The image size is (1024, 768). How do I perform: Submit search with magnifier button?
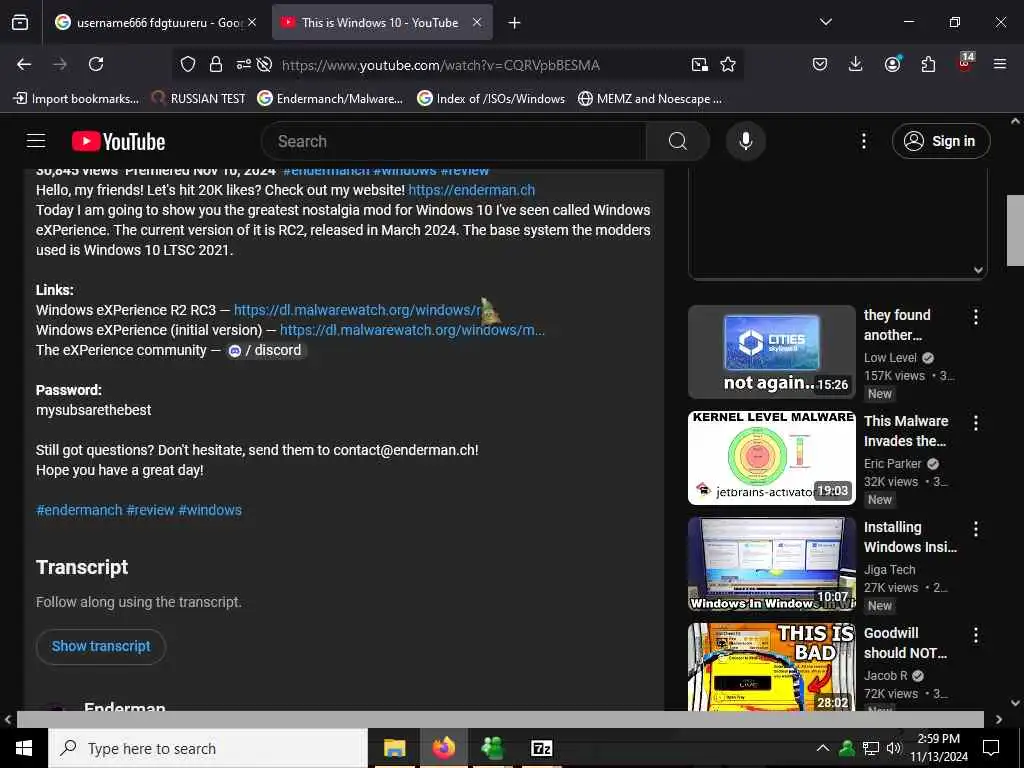coord(677,141)
